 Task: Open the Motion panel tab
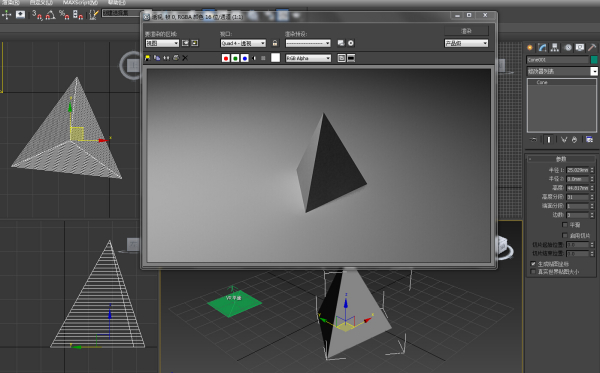[568, 47]
